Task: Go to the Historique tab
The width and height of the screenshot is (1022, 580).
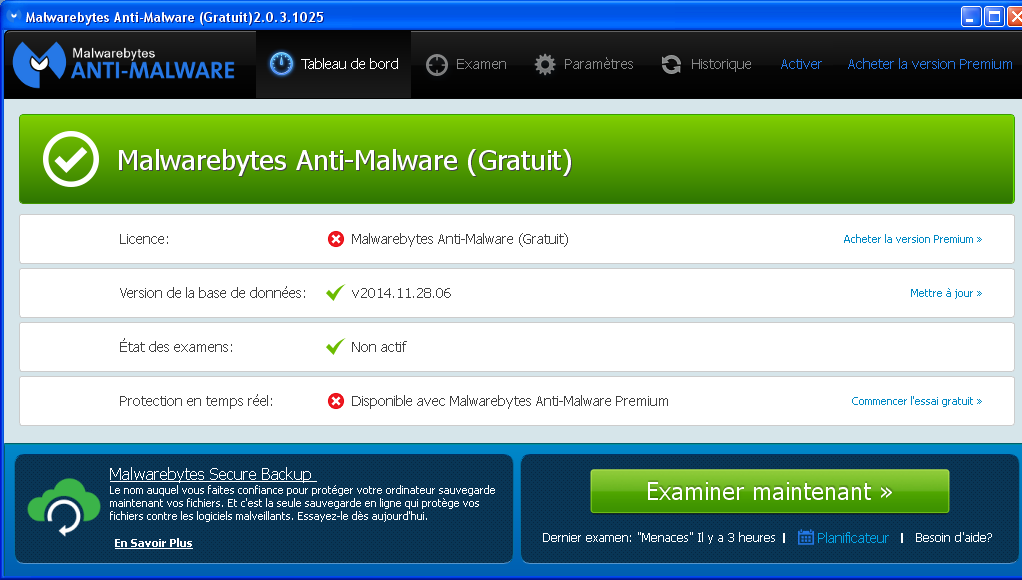Action: click(707, 64)
